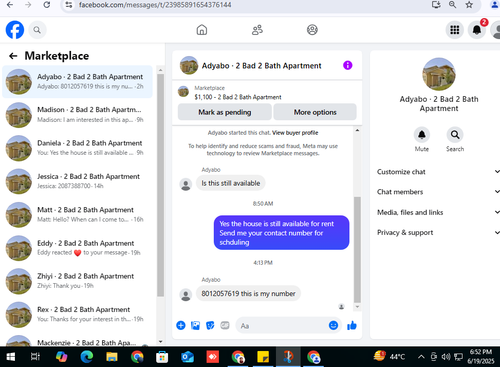Open the Daniela conversation in the list

pos(77,148)
